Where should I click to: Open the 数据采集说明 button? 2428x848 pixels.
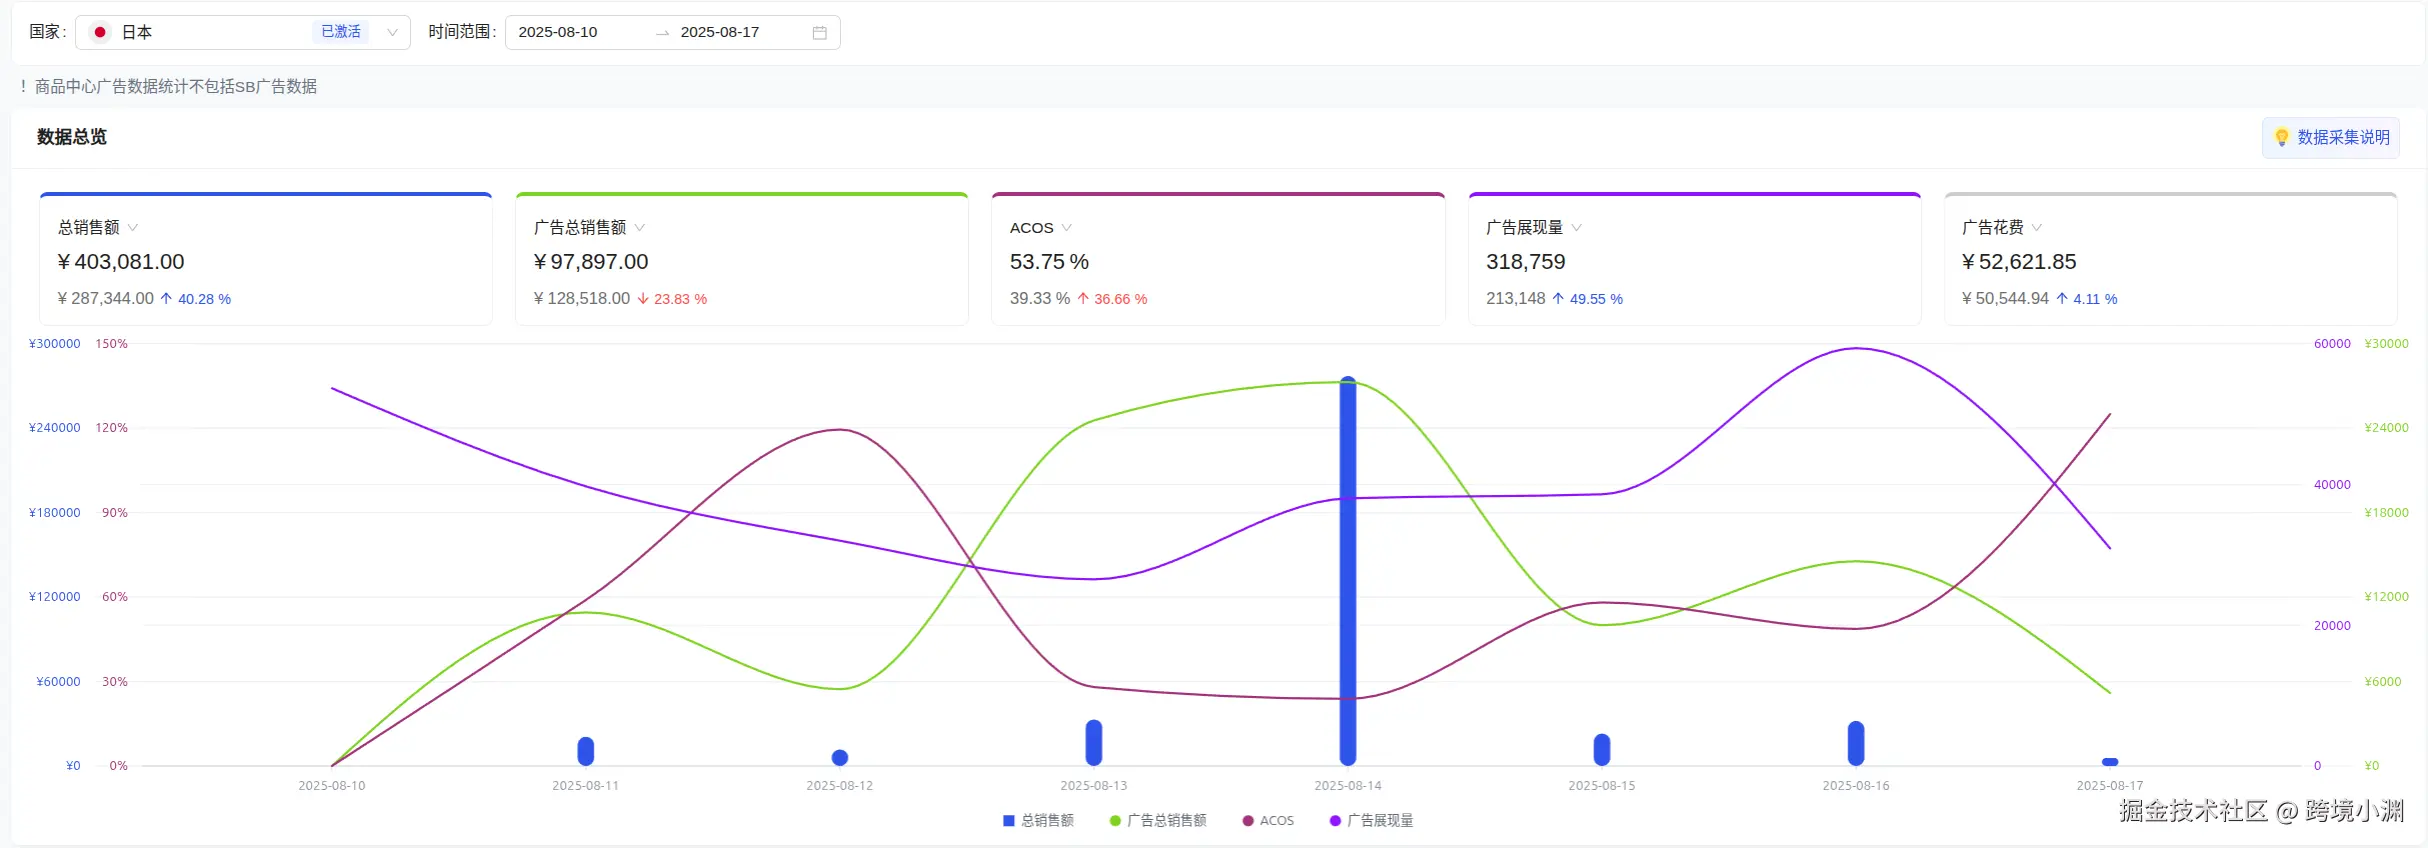point(2331,138)
